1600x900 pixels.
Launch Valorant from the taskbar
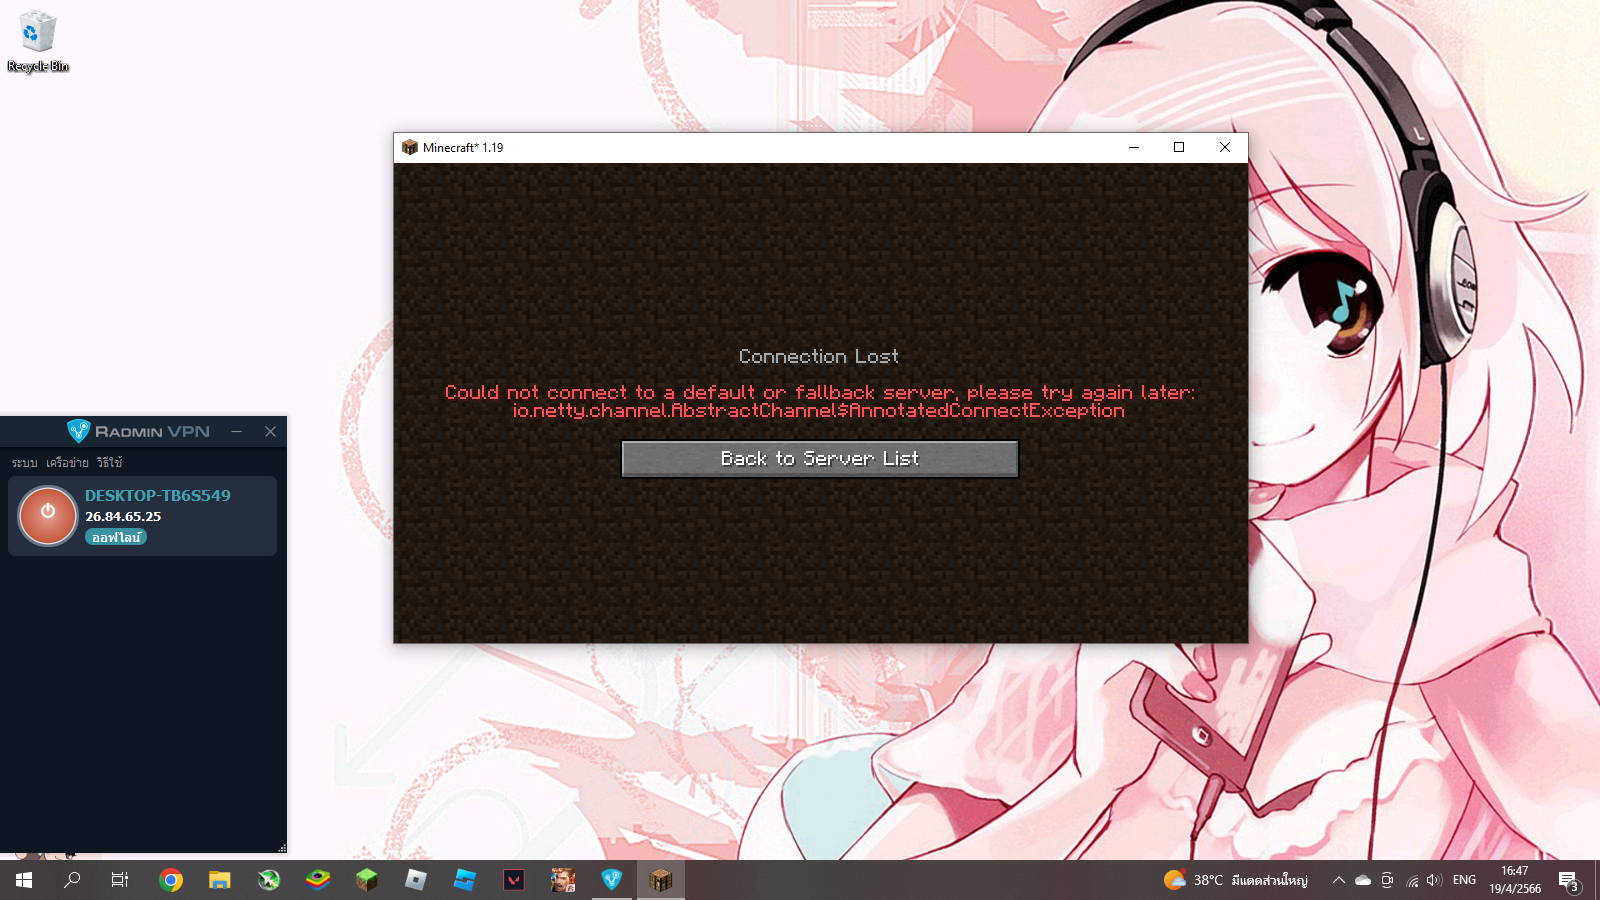[514, 880]
